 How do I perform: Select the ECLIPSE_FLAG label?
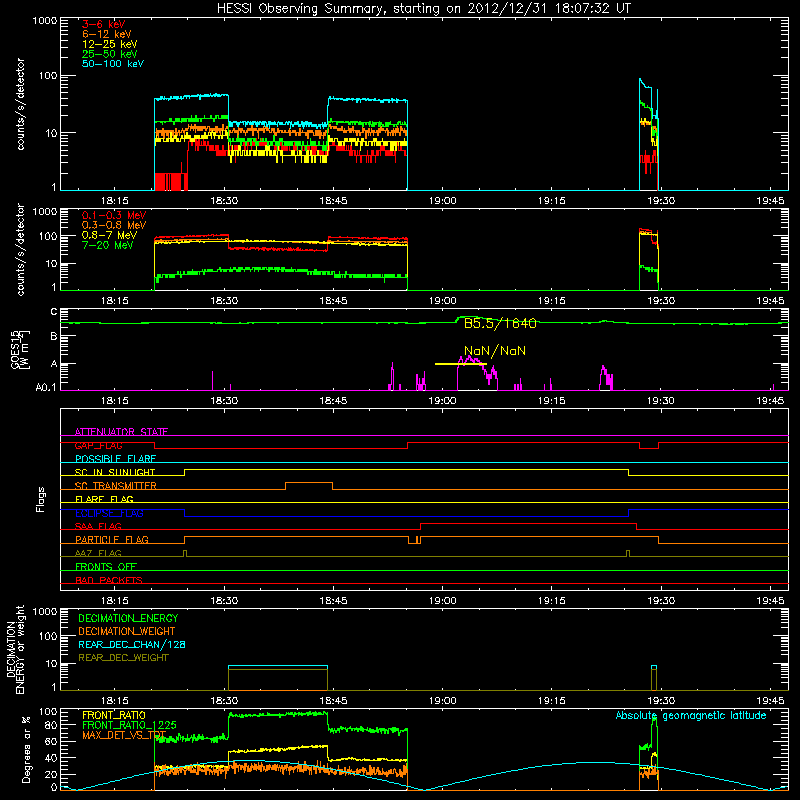pos(109,513)
